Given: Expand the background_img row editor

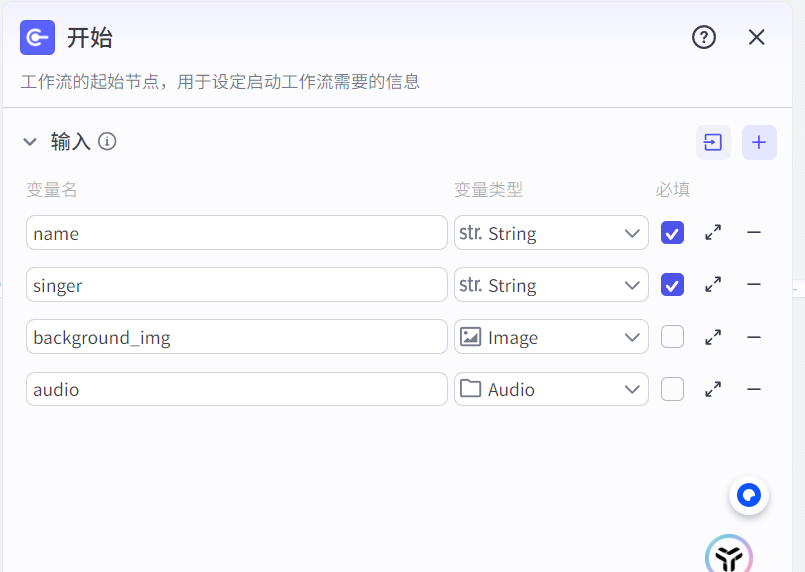Looking at the screenshot, I should (713, 337).
